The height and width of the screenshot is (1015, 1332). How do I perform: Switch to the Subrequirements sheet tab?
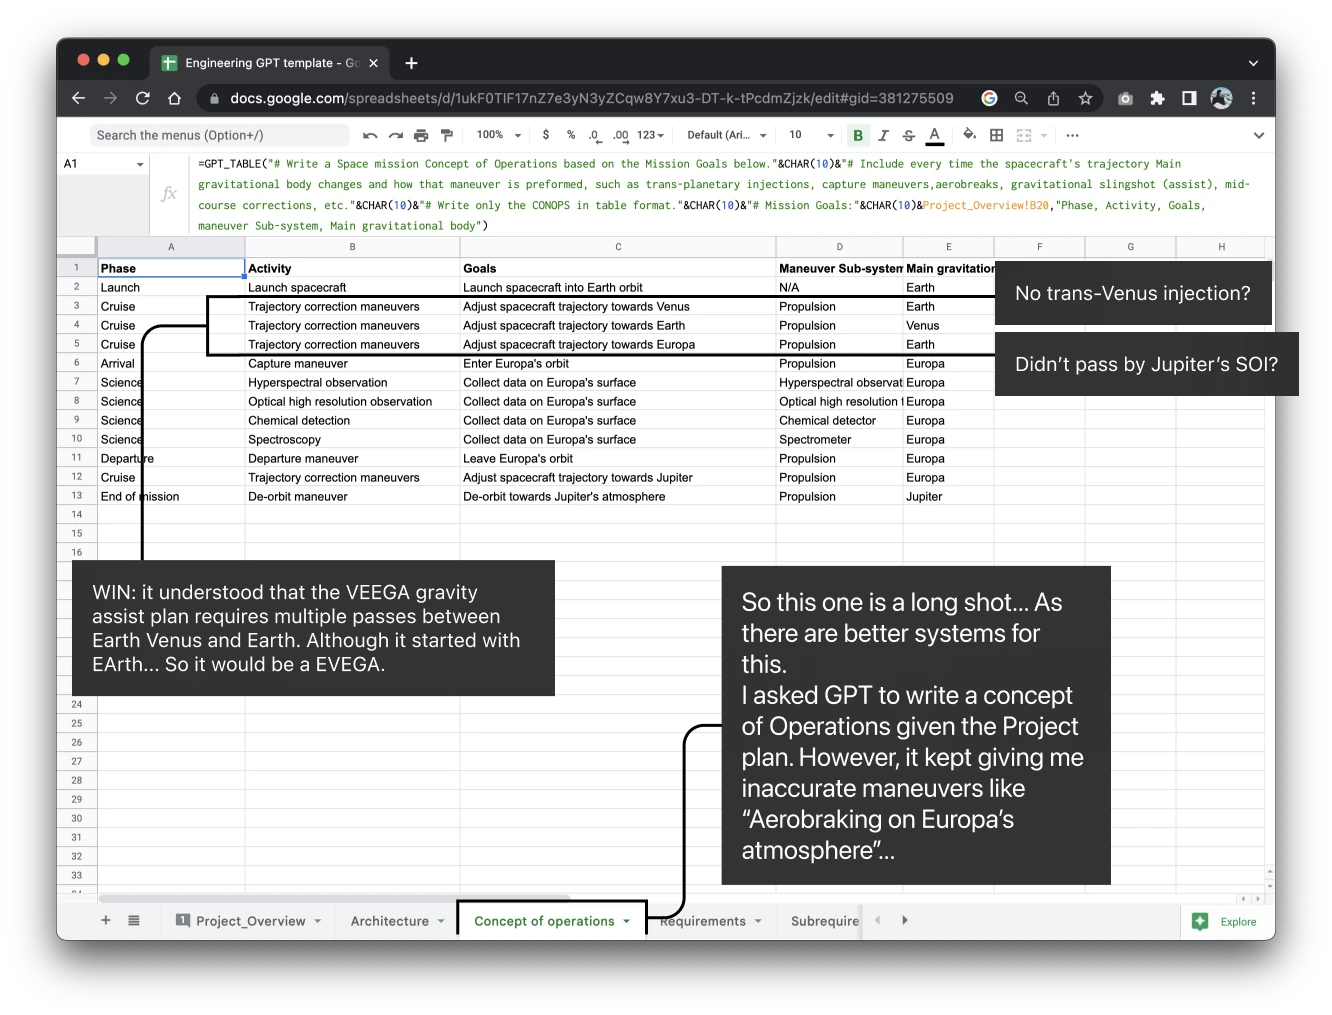click(x=824, y=921)
